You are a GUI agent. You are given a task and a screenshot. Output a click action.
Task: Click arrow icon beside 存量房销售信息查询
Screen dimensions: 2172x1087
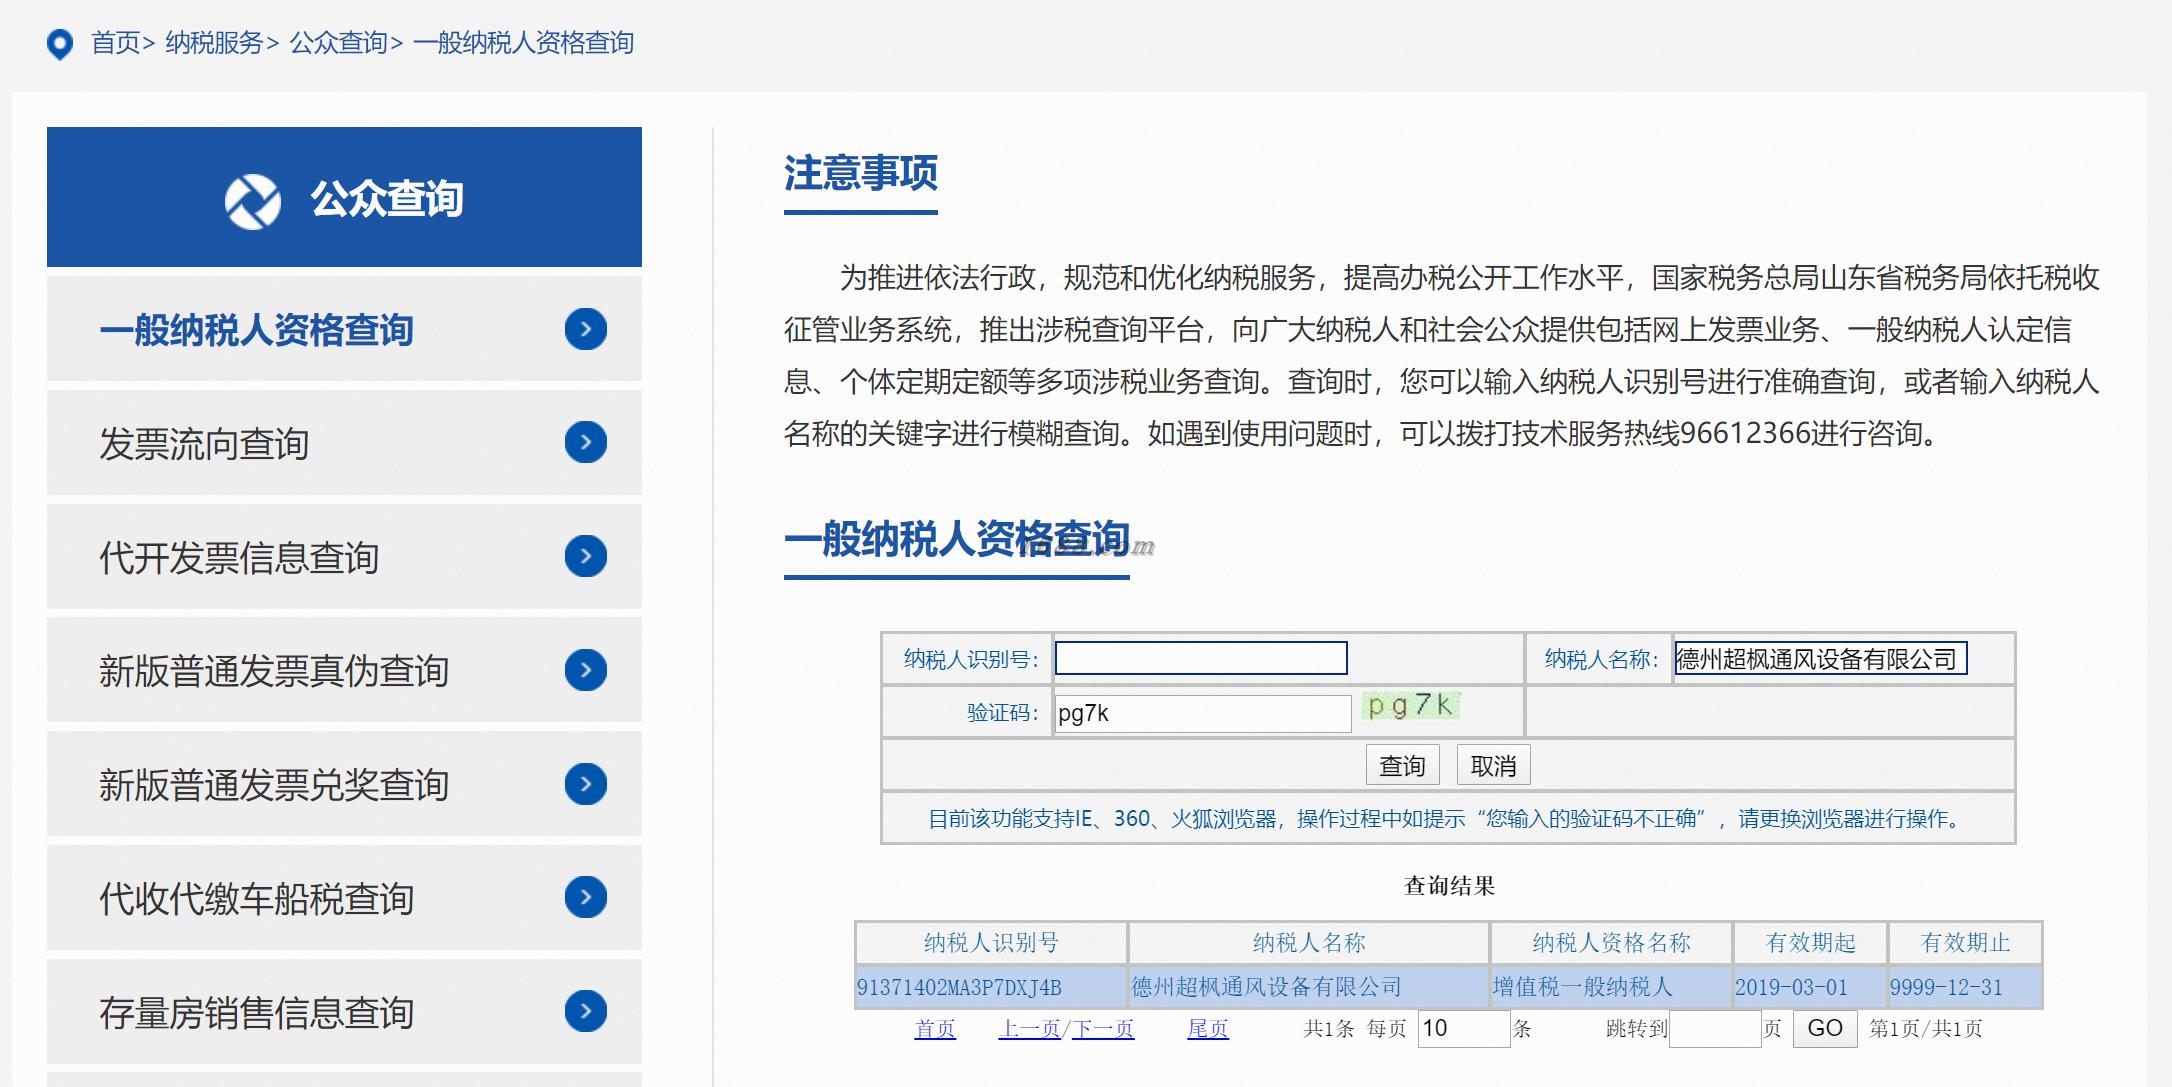pos(585,1011)
